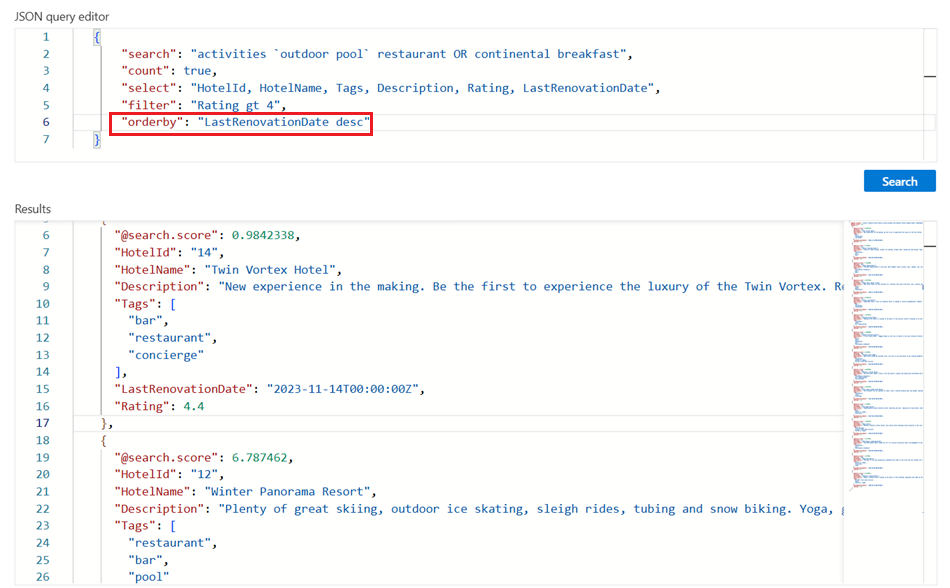Click the search score 6.787462 value
The width and height of the screenshot is (950, 588).
tap(259, 457)
